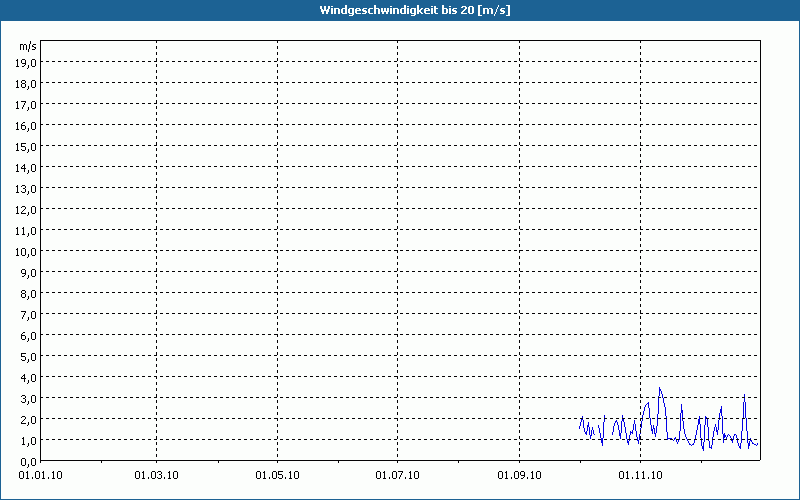Click the chart title Windgeschwindigkeit bis 20 [m/s]
Screen dimensions: 800x500
pos(414,10)
